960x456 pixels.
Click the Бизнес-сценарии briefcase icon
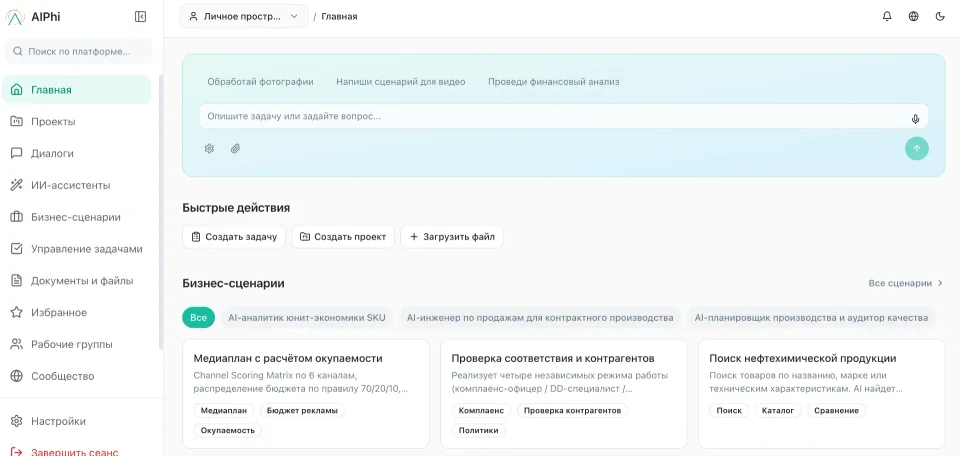17,217
